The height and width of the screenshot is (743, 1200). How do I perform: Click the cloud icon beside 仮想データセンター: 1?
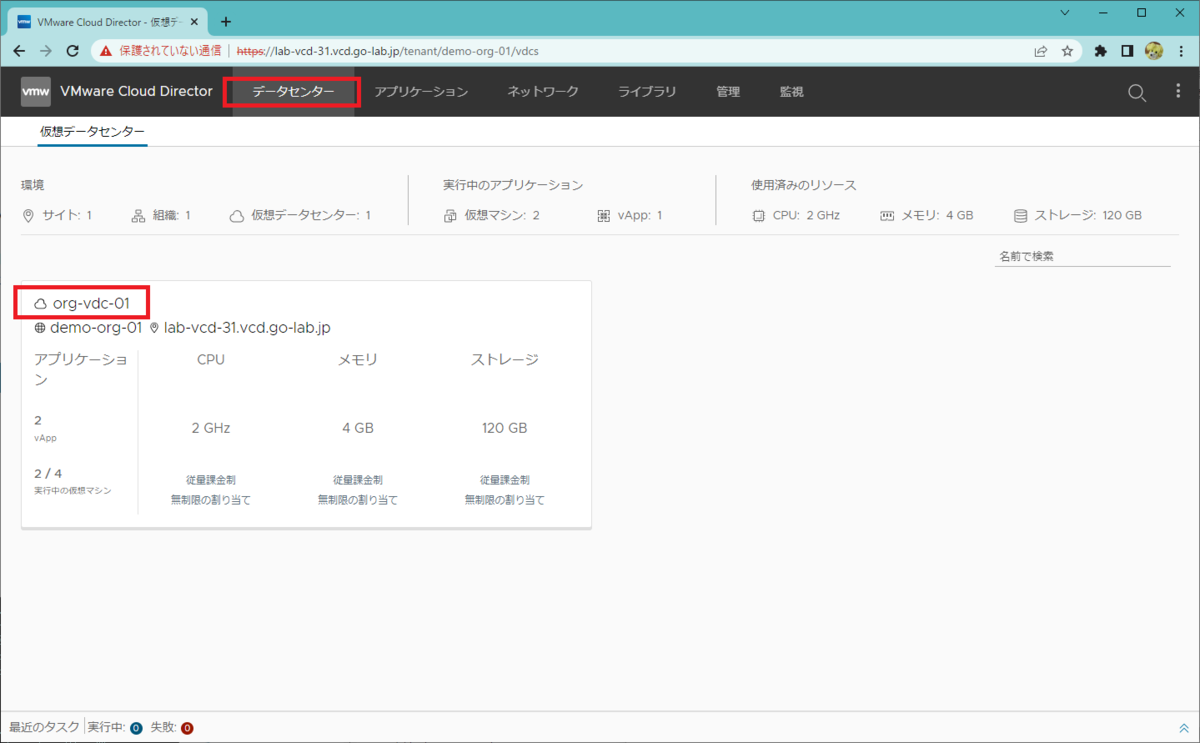tap(237, 215)
